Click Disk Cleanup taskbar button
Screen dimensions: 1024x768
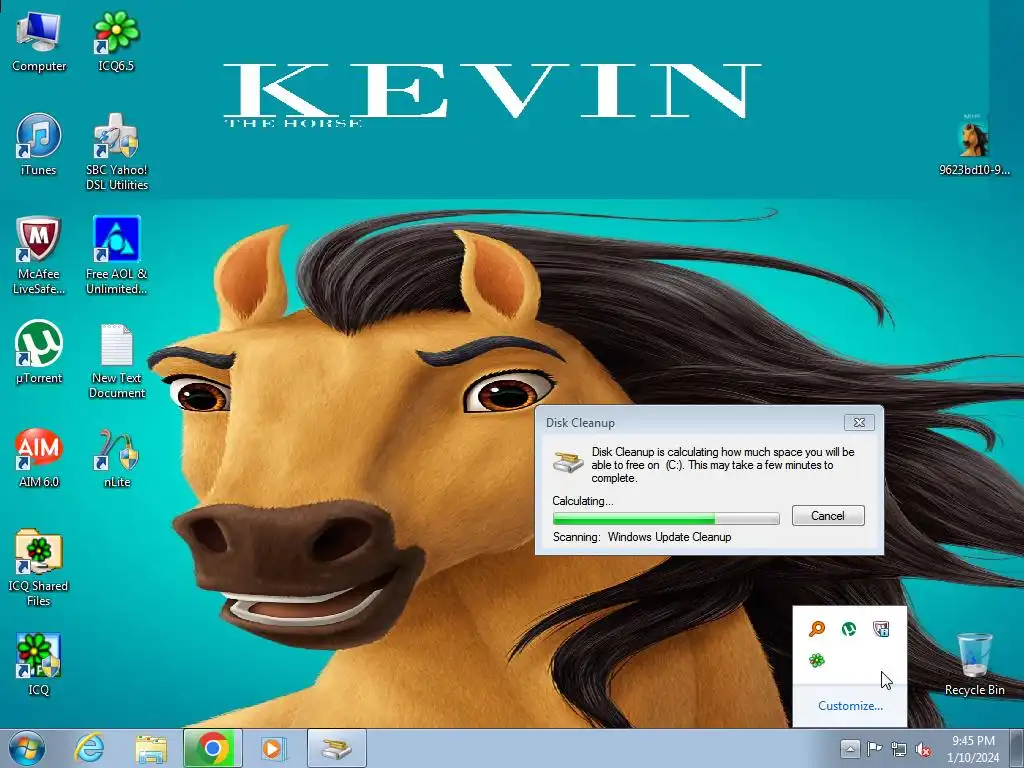337,748
